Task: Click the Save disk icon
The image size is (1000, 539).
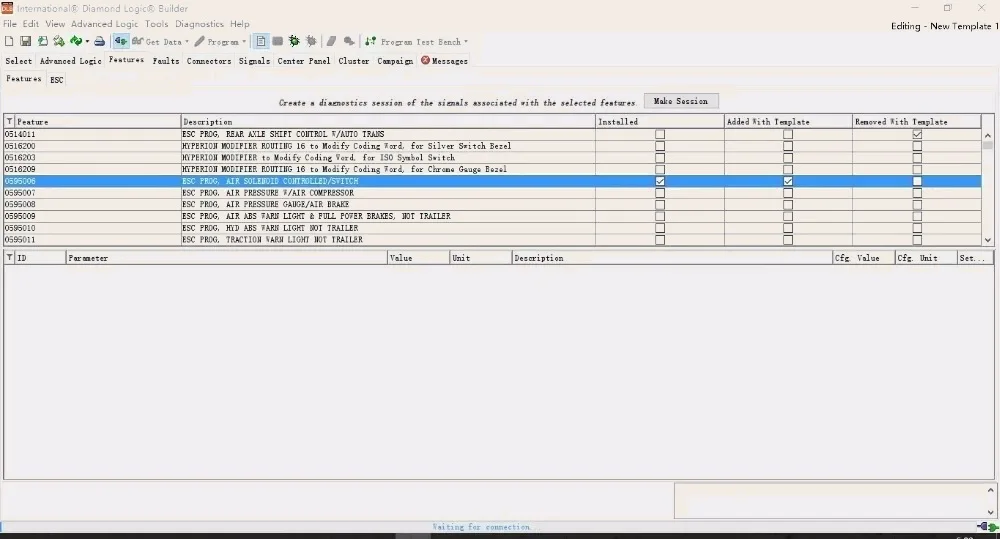Action: (x=26, y=41)
